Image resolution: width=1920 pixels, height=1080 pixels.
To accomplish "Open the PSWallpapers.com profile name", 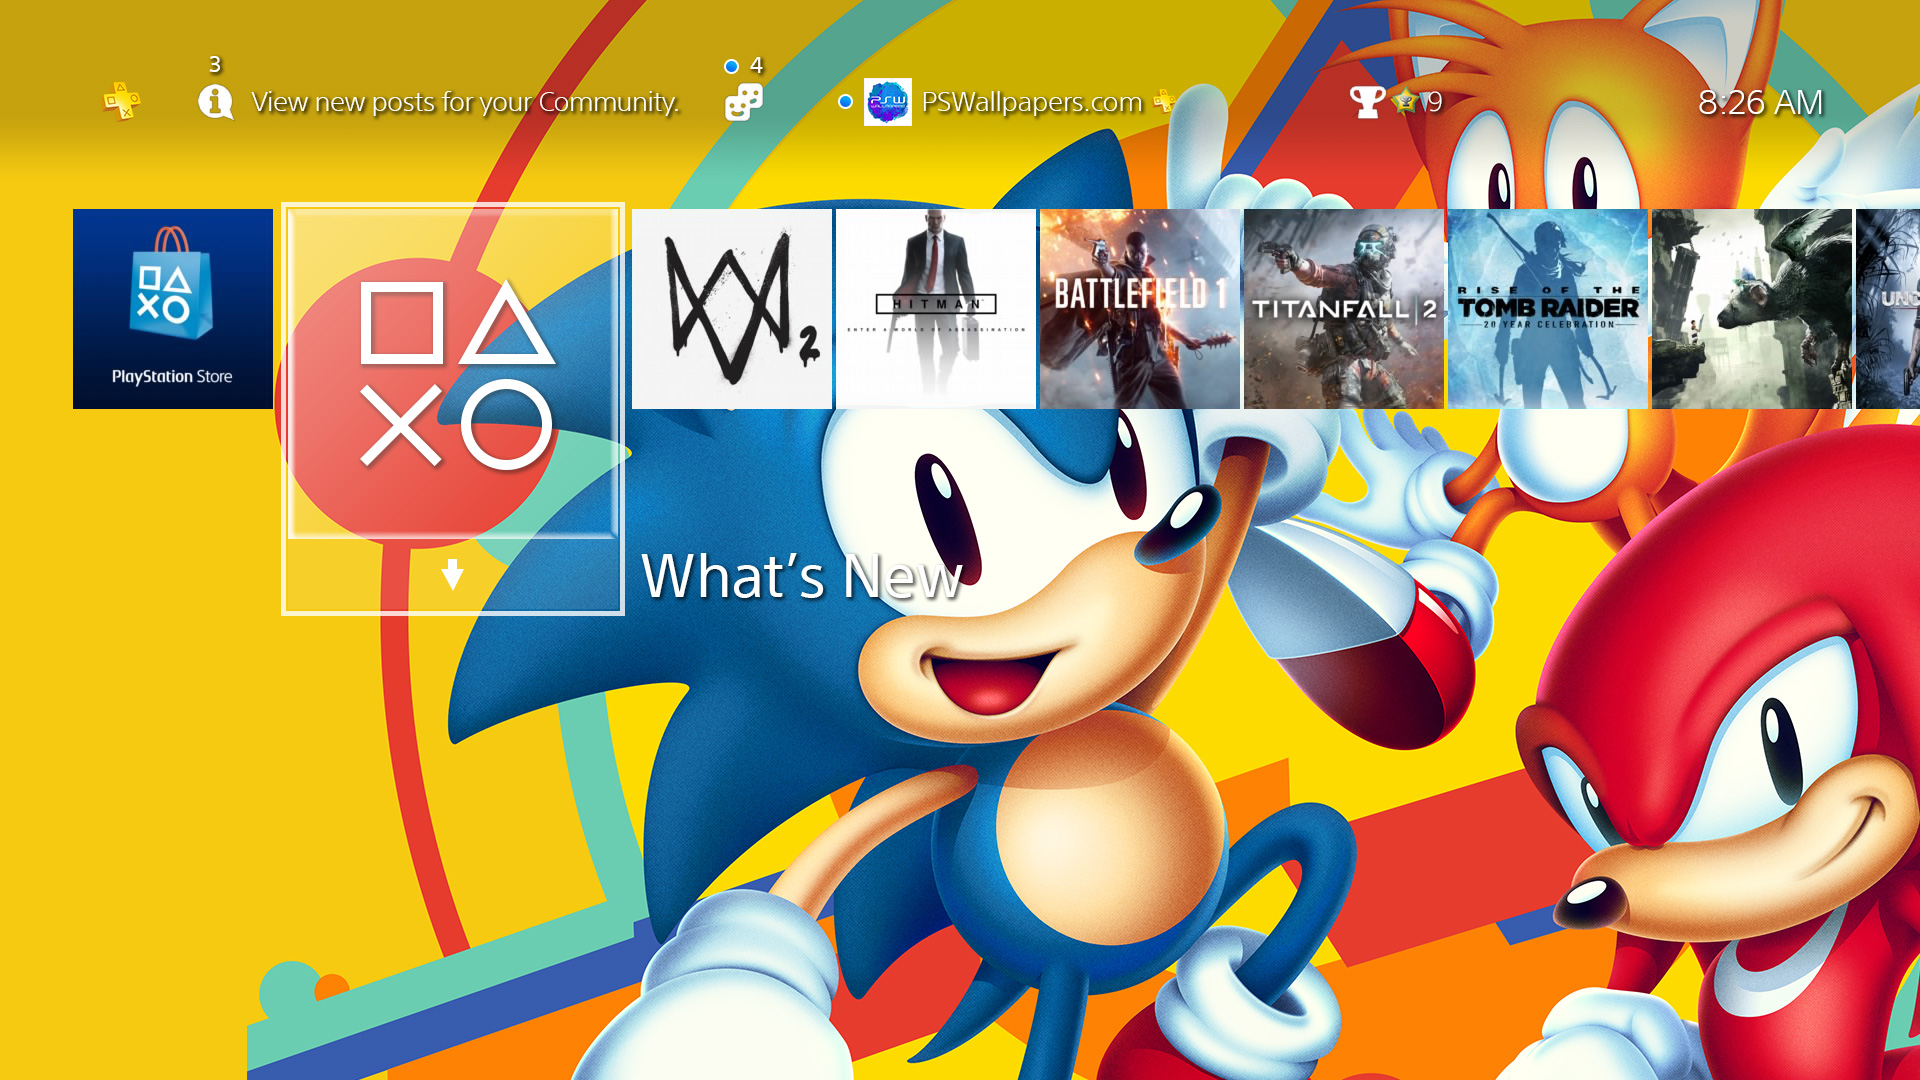I will [1031, 102].
